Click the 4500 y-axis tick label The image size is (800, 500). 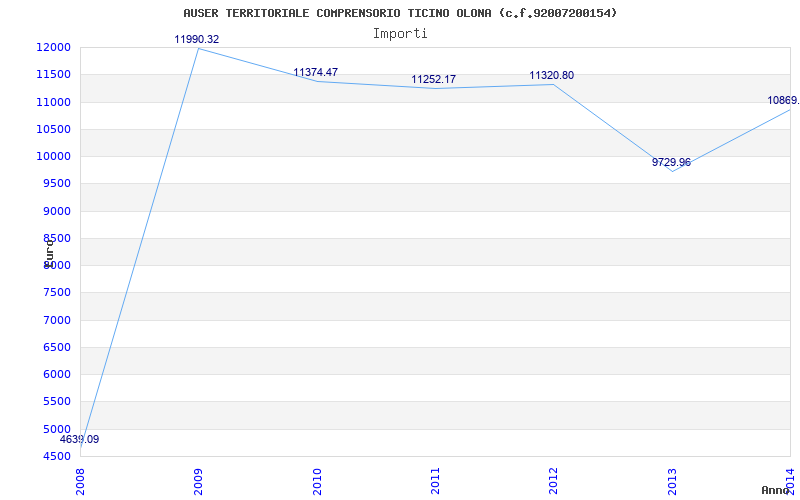pyautogui.click(x=56, y=457)
